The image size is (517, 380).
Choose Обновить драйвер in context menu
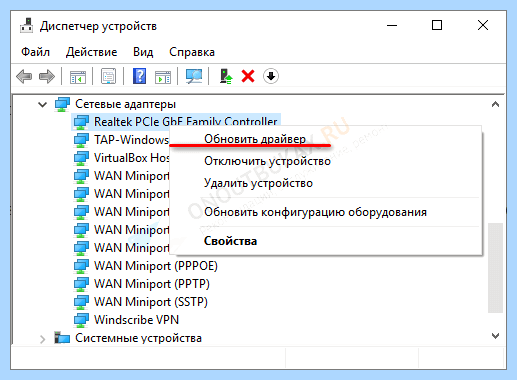pos(326,139)
